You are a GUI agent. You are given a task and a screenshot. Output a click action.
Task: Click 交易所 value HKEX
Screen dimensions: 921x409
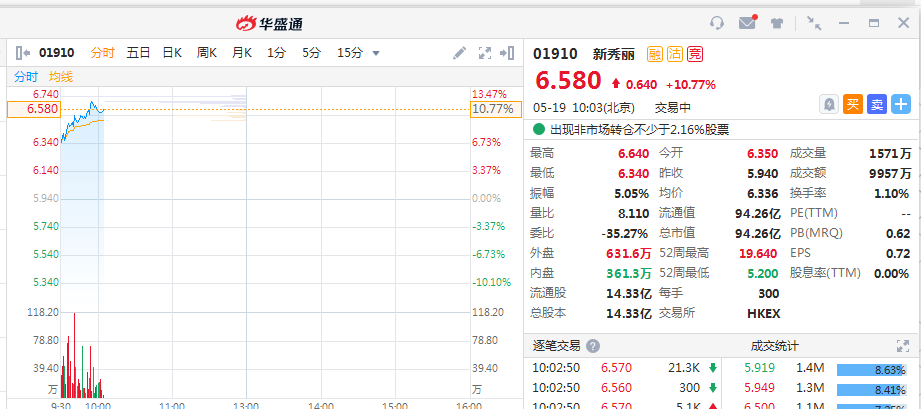pos(764,313)
